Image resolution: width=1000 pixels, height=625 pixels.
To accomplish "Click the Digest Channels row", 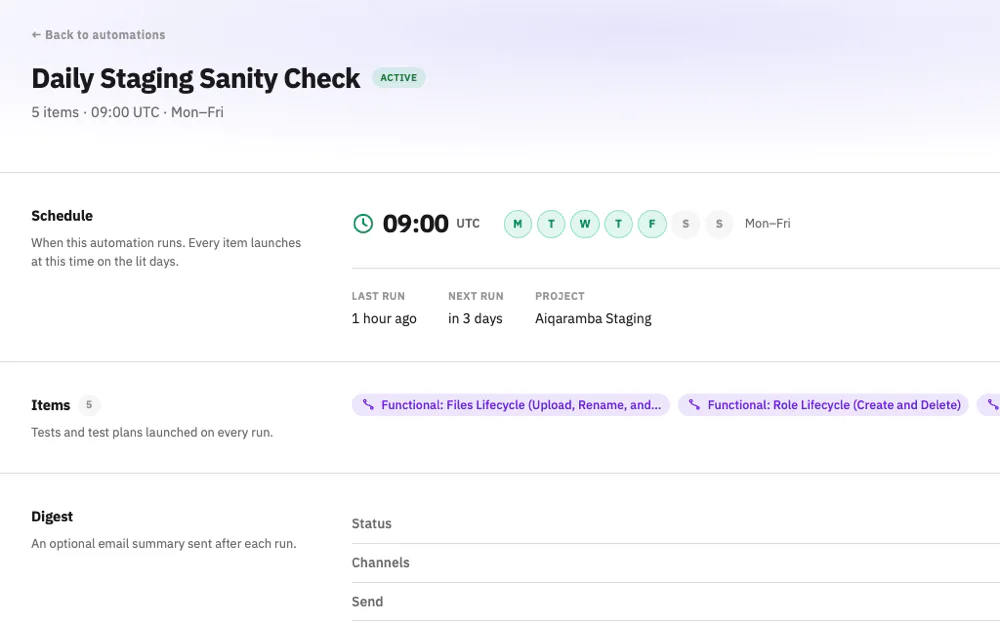I will [675, 563].
